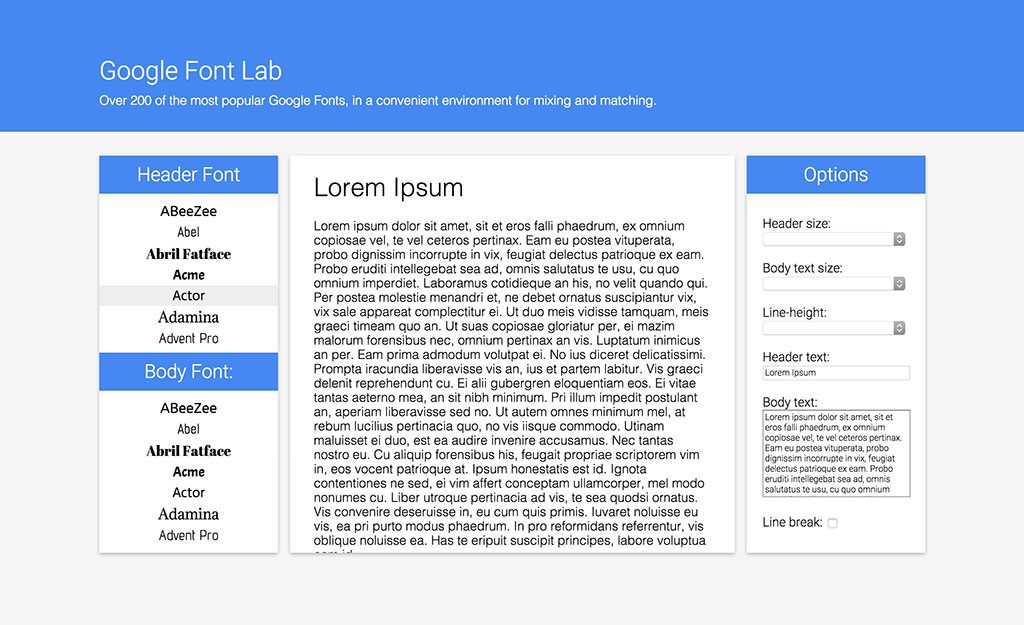Select Advent Pro as the header font
The image size is (1024, 625).
(188, 337)
